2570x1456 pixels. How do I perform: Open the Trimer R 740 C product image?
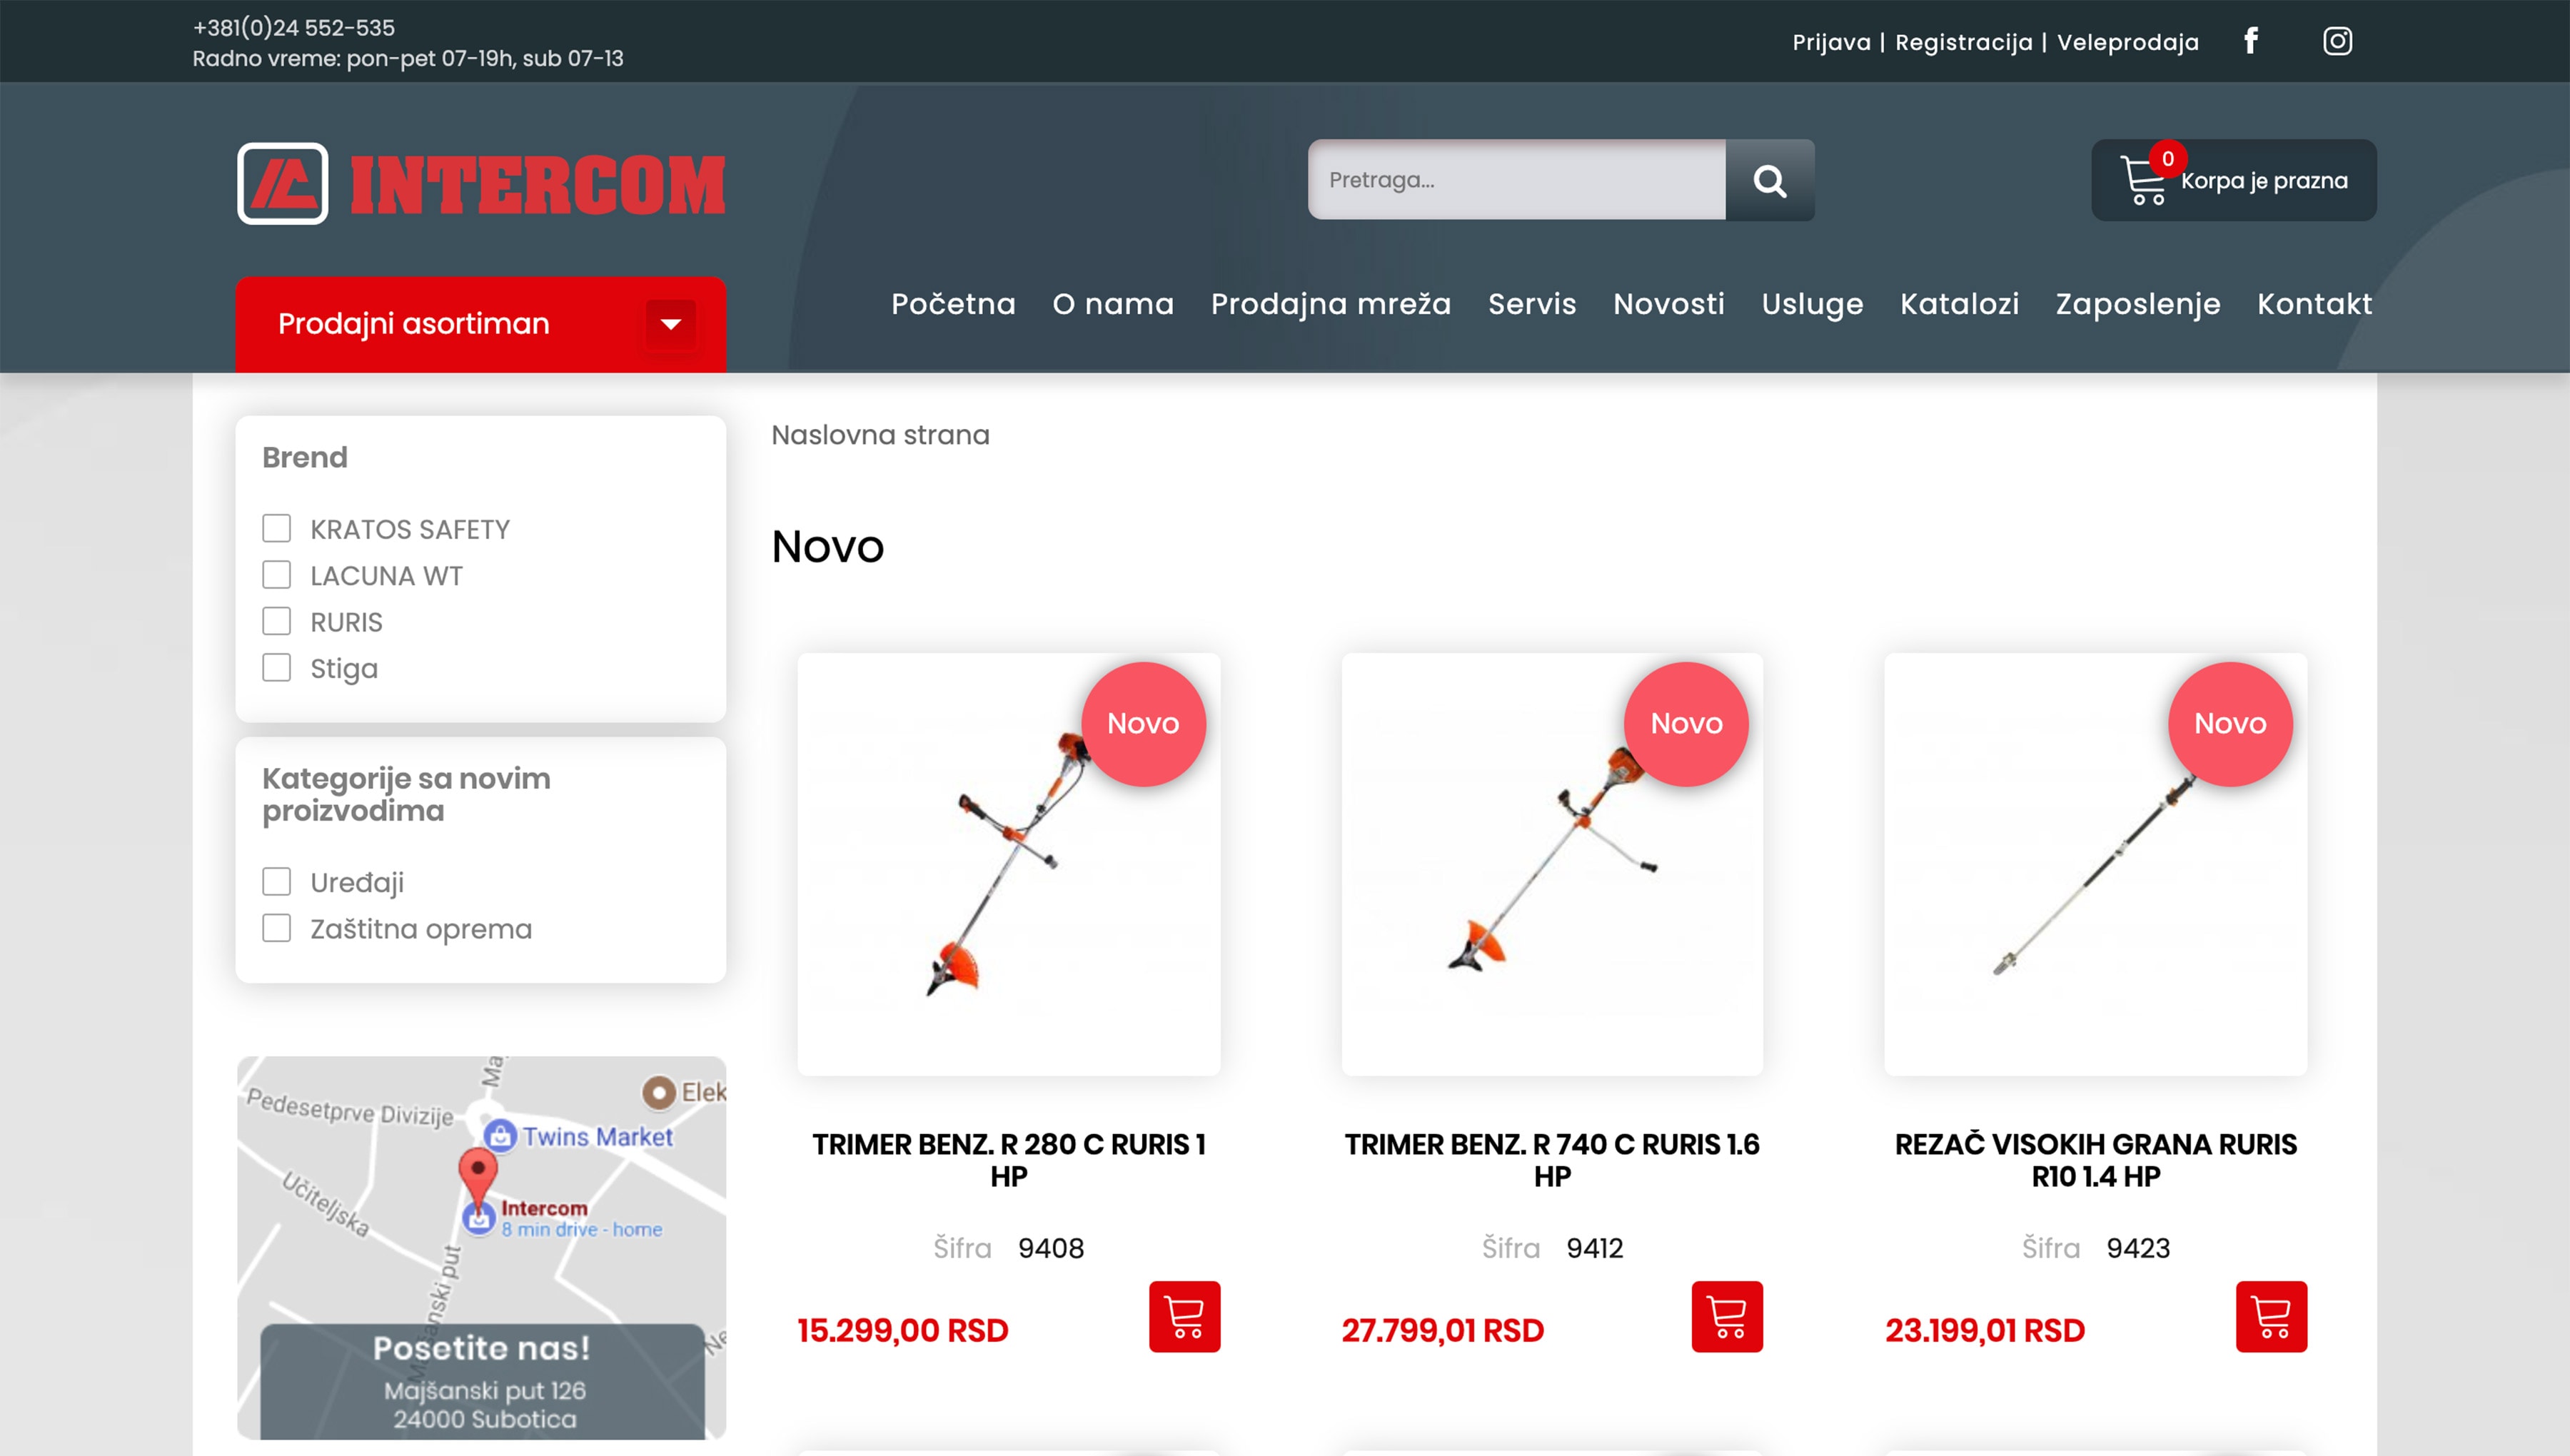click(x=1552, y=864)
